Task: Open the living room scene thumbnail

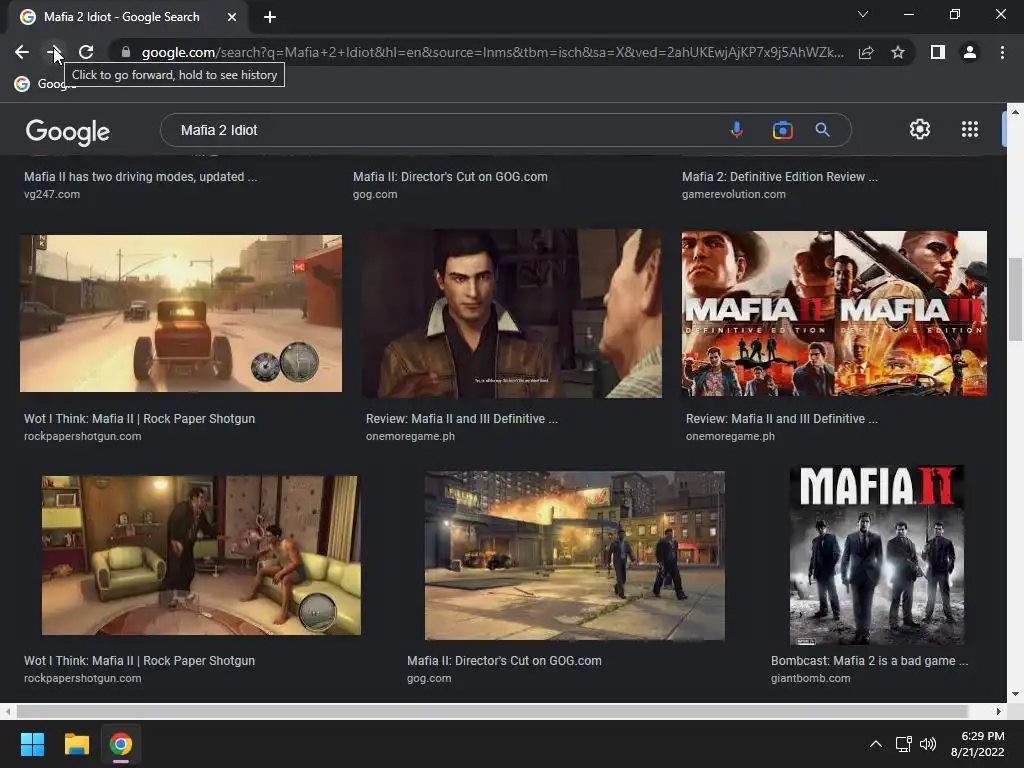Action: pyautogui.click(x=201, y=555)
